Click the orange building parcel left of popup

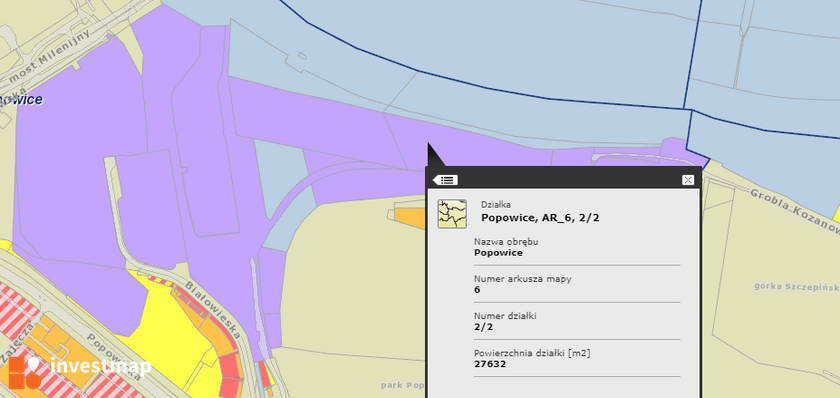tap(410, 218)
